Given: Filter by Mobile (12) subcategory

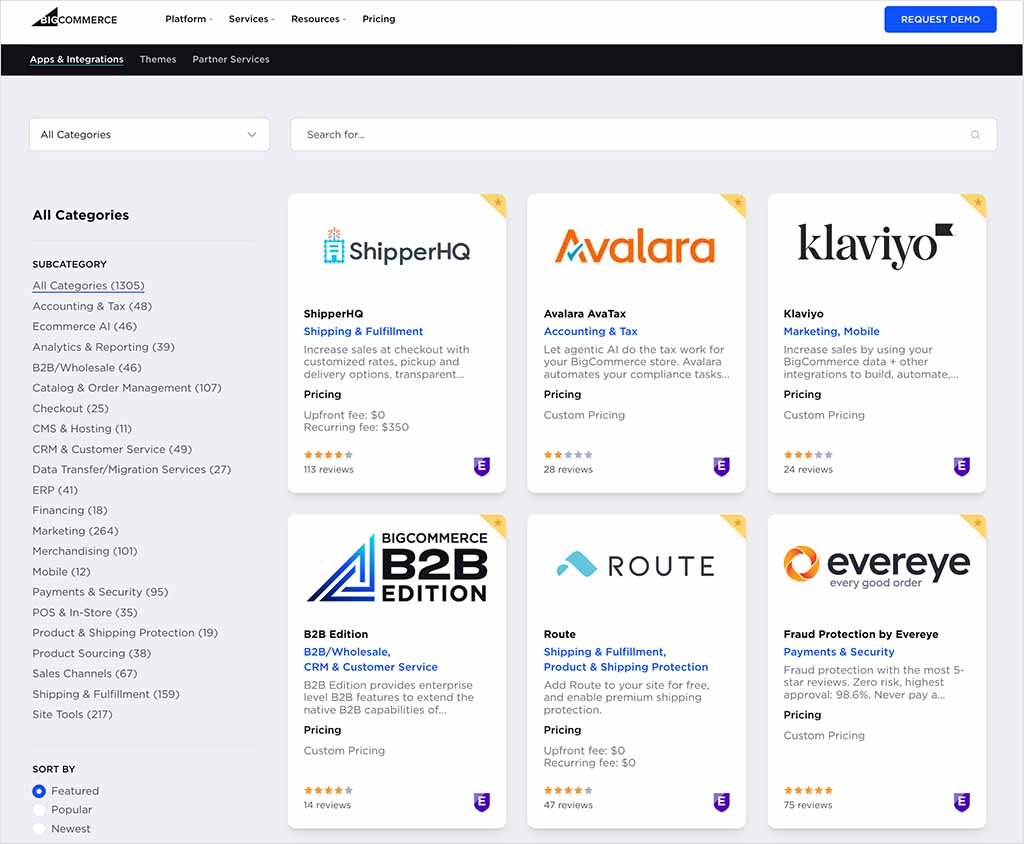Looking at the screenshot, I should pyautogui.click(x=61, y=572).
